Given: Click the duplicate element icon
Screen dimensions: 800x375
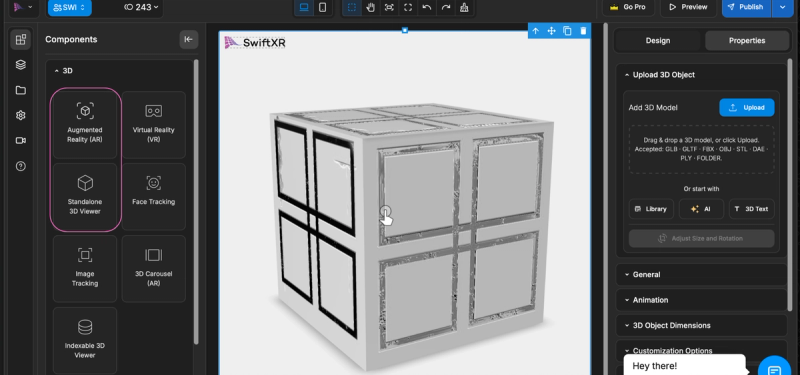Looking at the screenshot, I should click(567, 31).
